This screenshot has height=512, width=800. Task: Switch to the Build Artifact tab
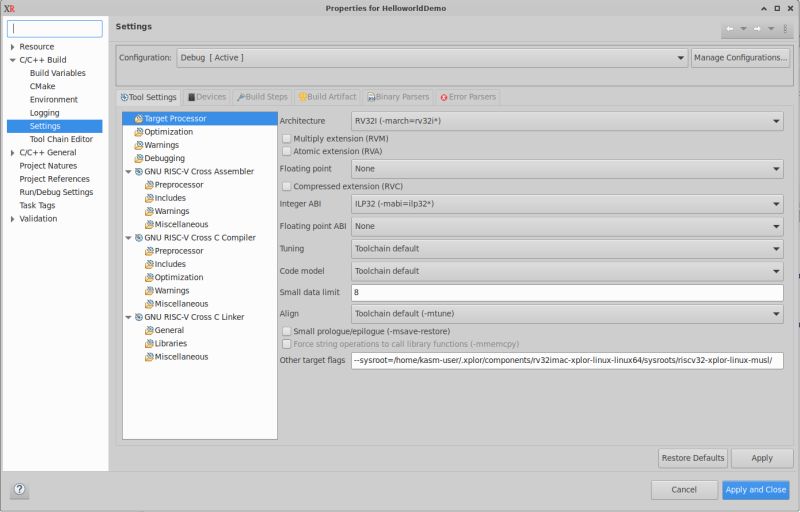[x=327, y=97]
